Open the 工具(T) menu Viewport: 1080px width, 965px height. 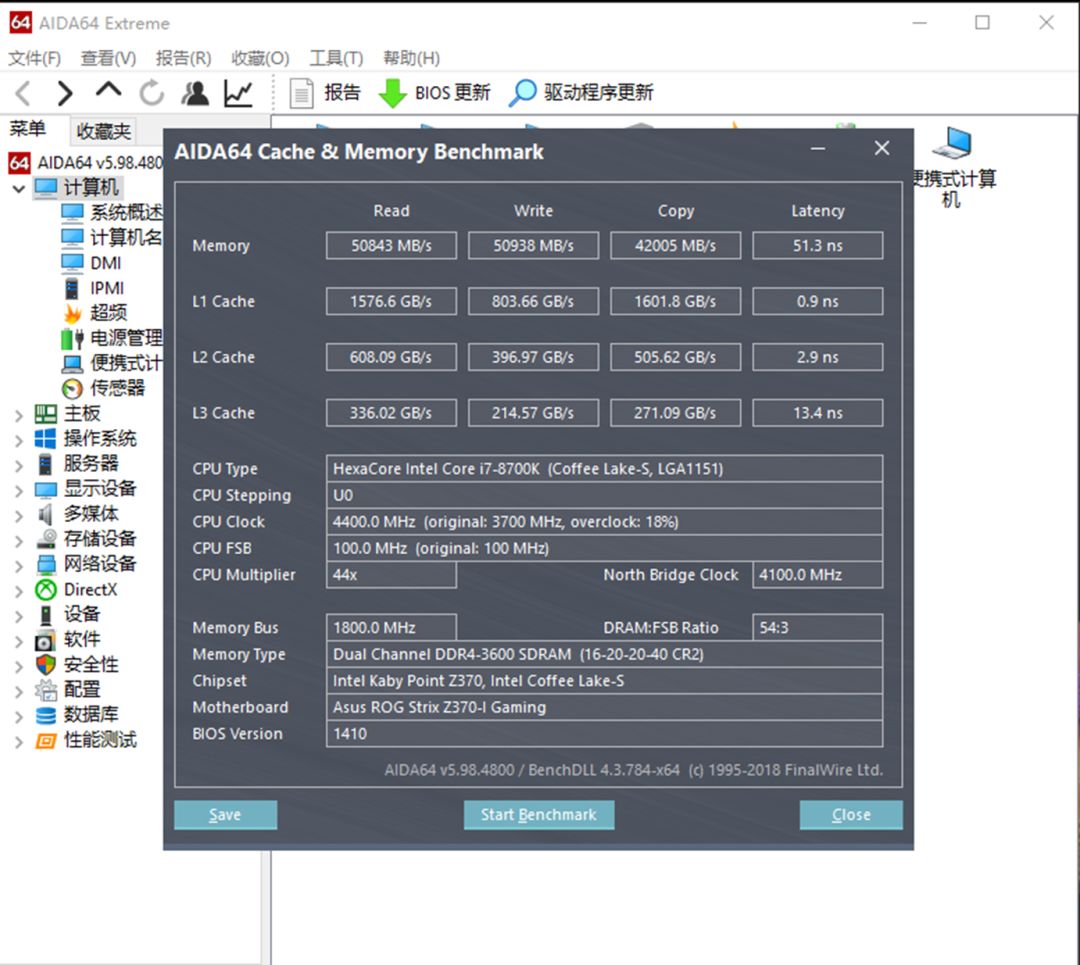tap(336, 58)
